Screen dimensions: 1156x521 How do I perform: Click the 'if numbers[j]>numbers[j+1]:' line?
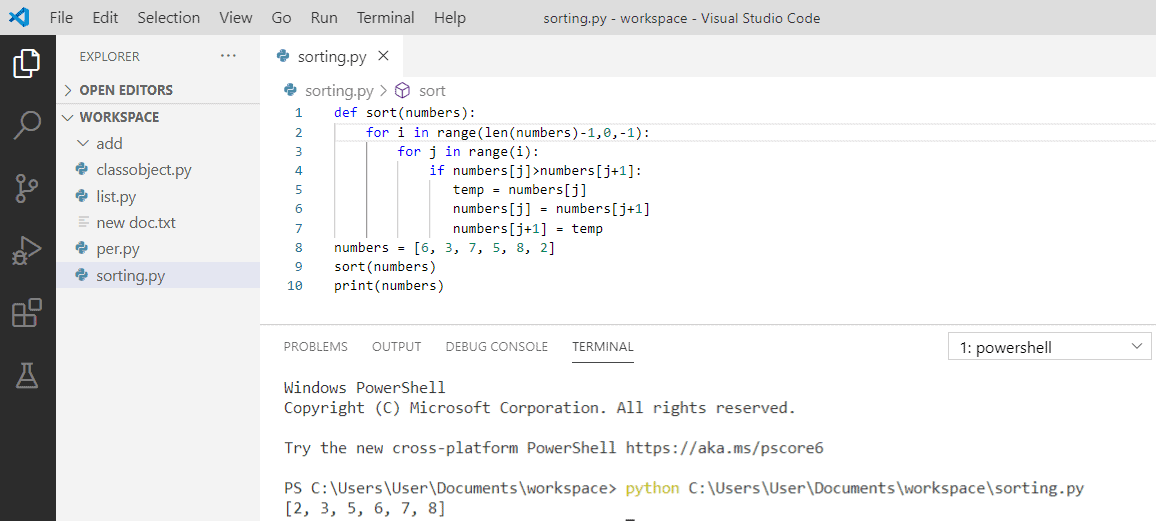click(537, 171)
